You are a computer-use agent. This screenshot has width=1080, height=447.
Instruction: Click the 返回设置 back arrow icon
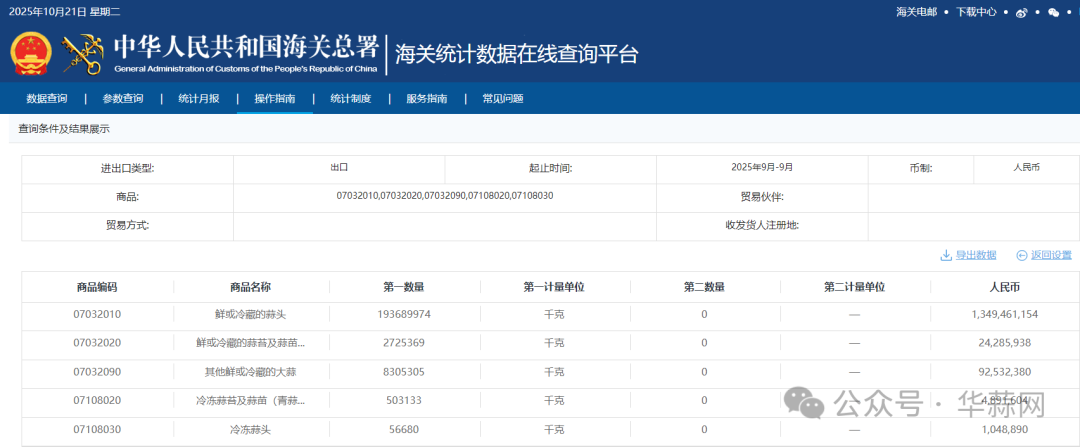point(1022,255)
